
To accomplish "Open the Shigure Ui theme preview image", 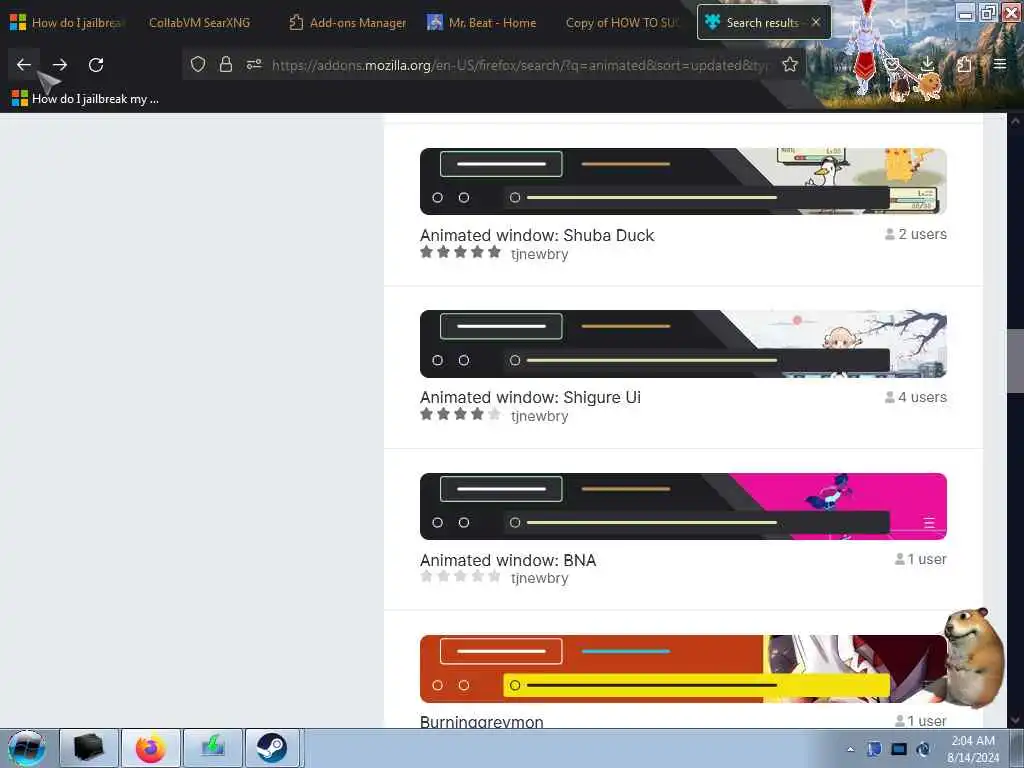I will pos(683,344).
